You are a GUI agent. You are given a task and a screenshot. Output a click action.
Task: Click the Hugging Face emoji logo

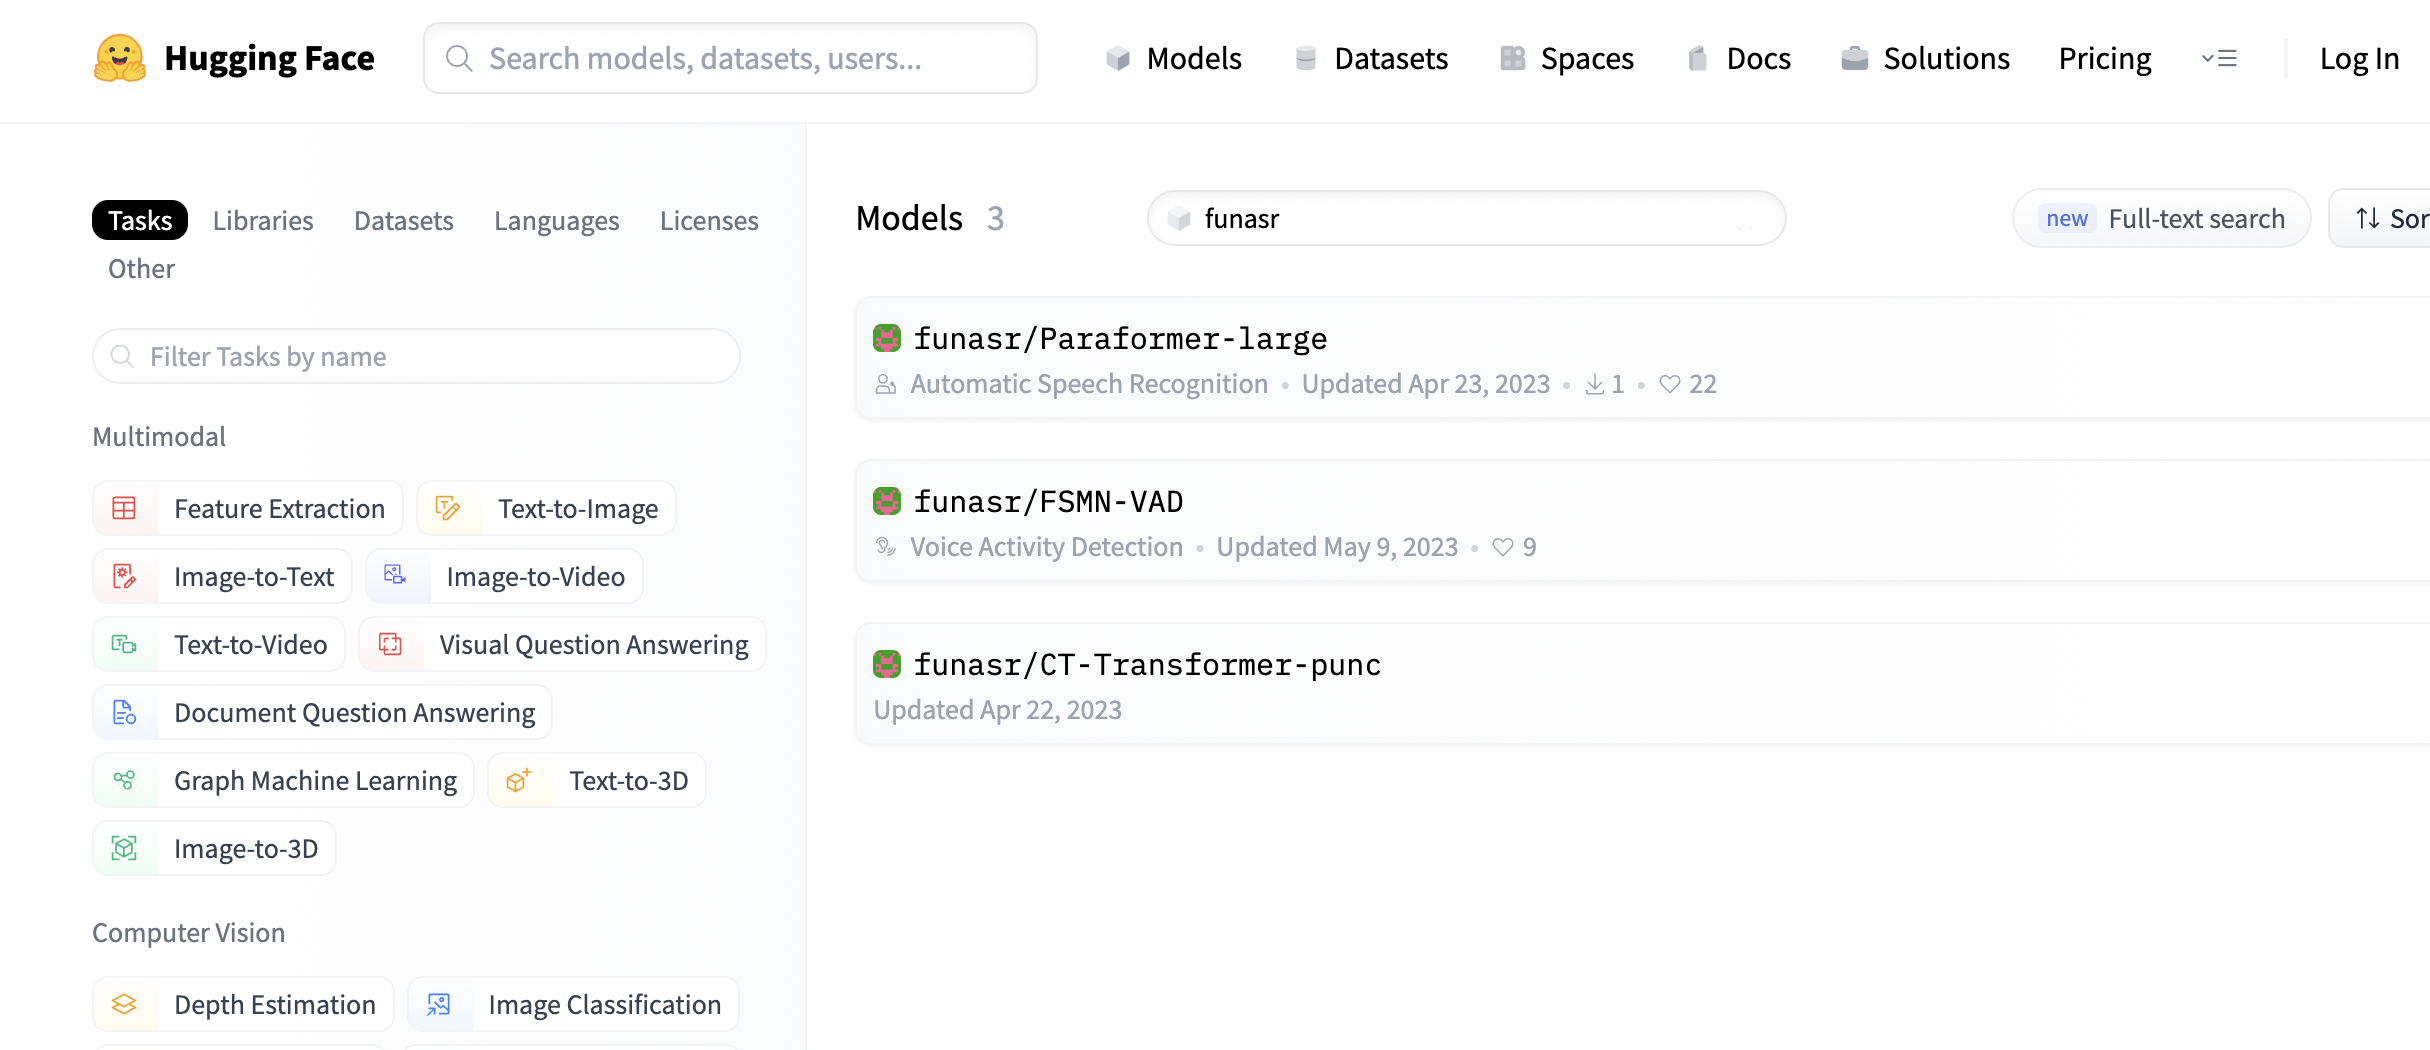pyautogui.click(x=120, y=58)
